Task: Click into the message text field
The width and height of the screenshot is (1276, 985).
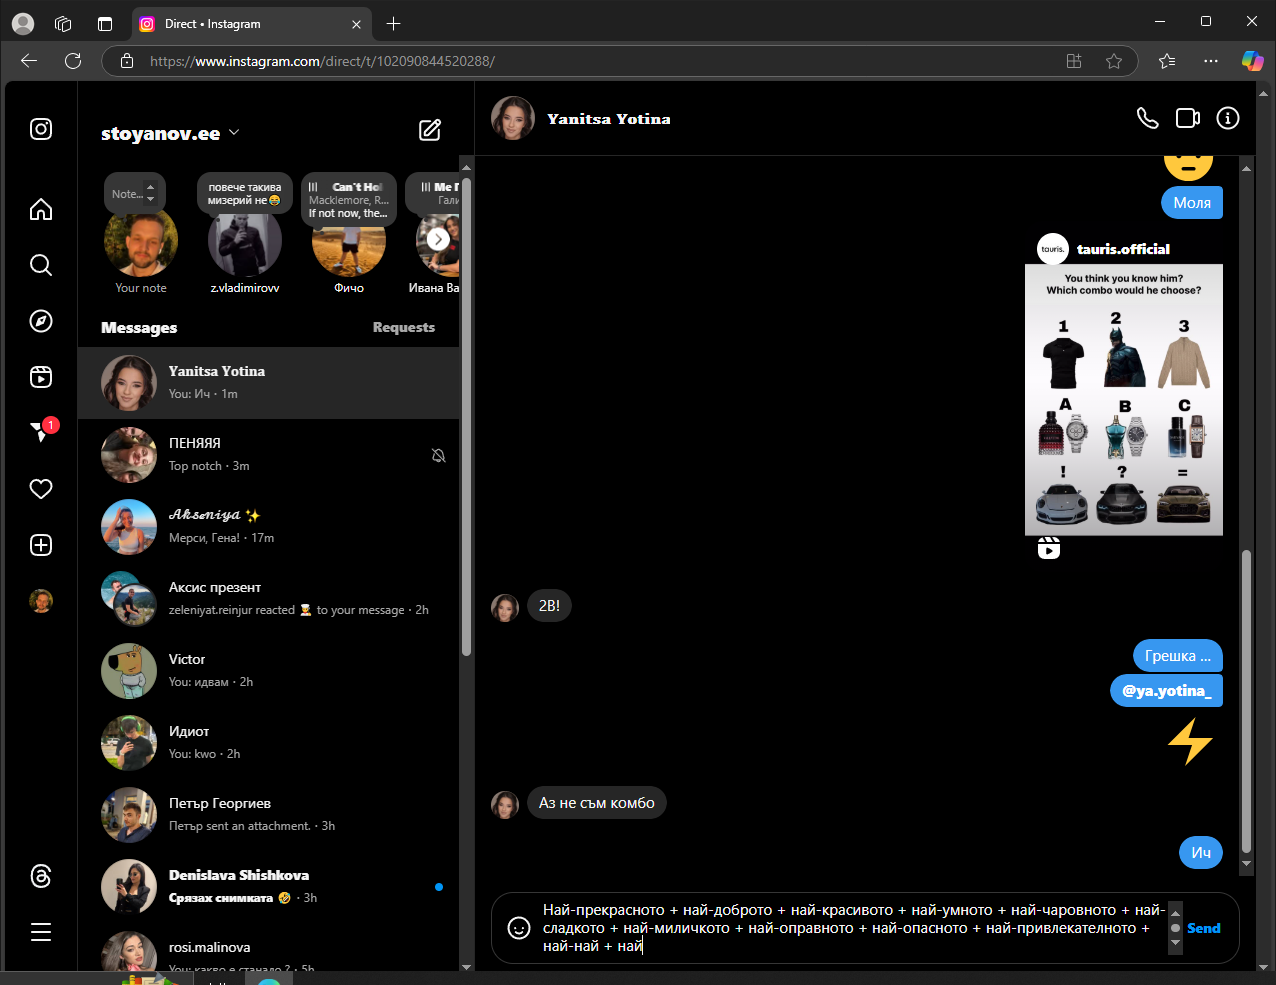Action: 853,928
